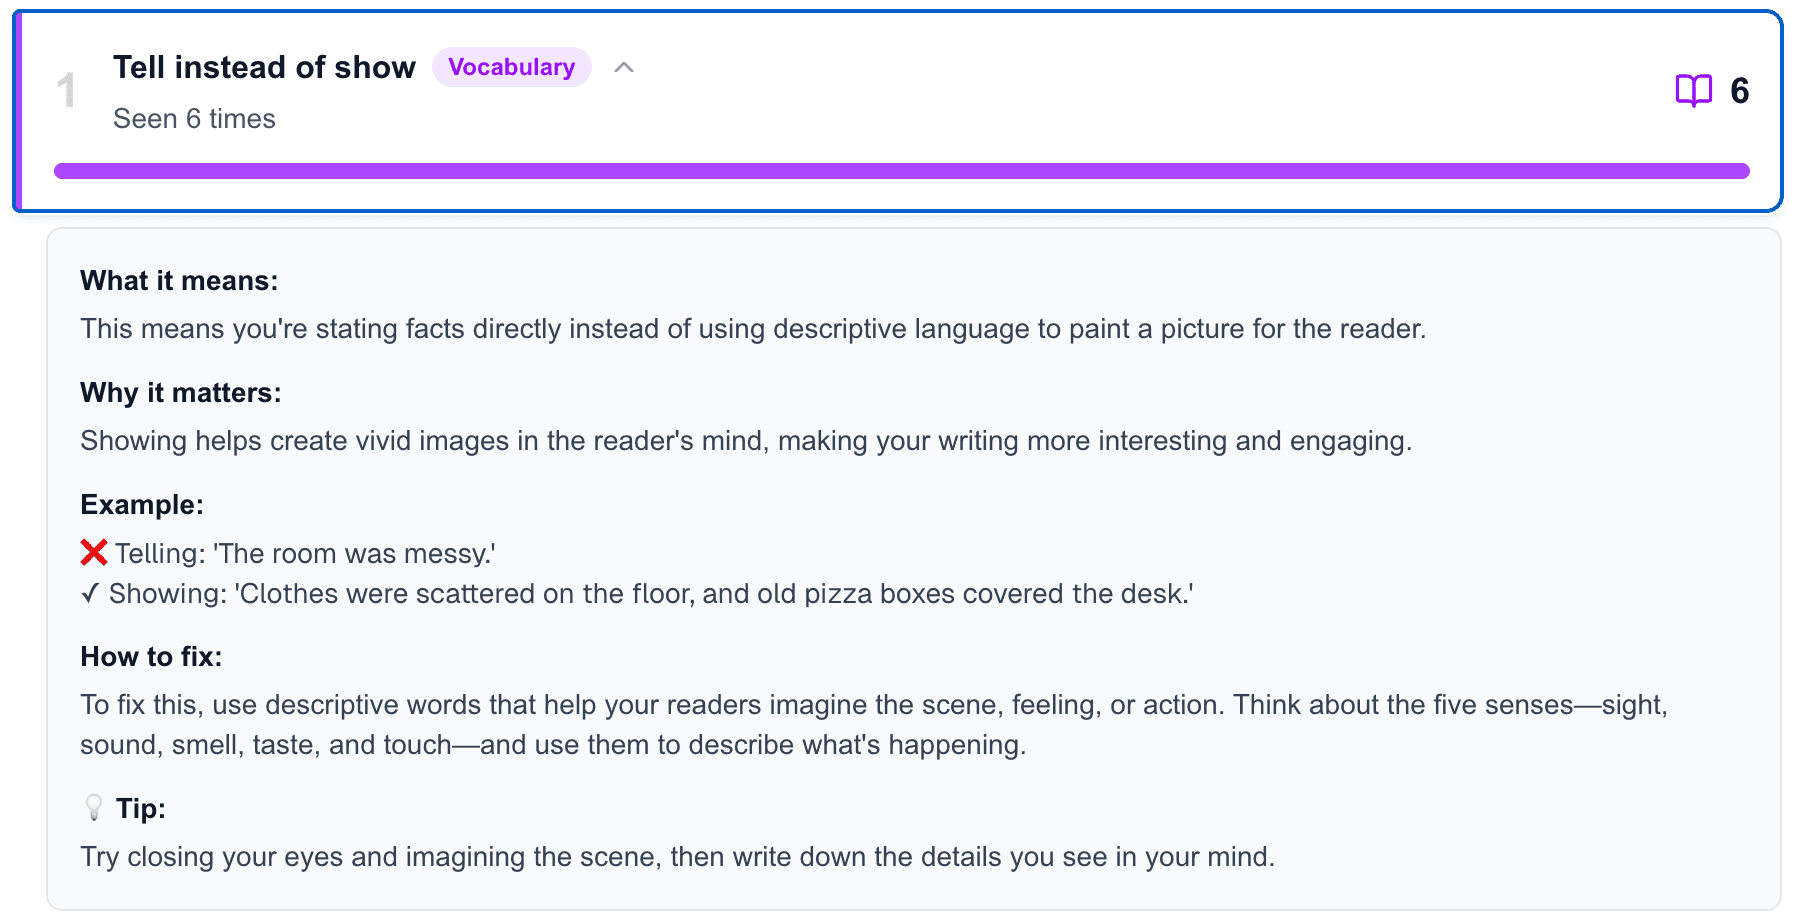Click the Tell instead of show title
This screenshot has width=1804, height=924.
pos(264,67)
